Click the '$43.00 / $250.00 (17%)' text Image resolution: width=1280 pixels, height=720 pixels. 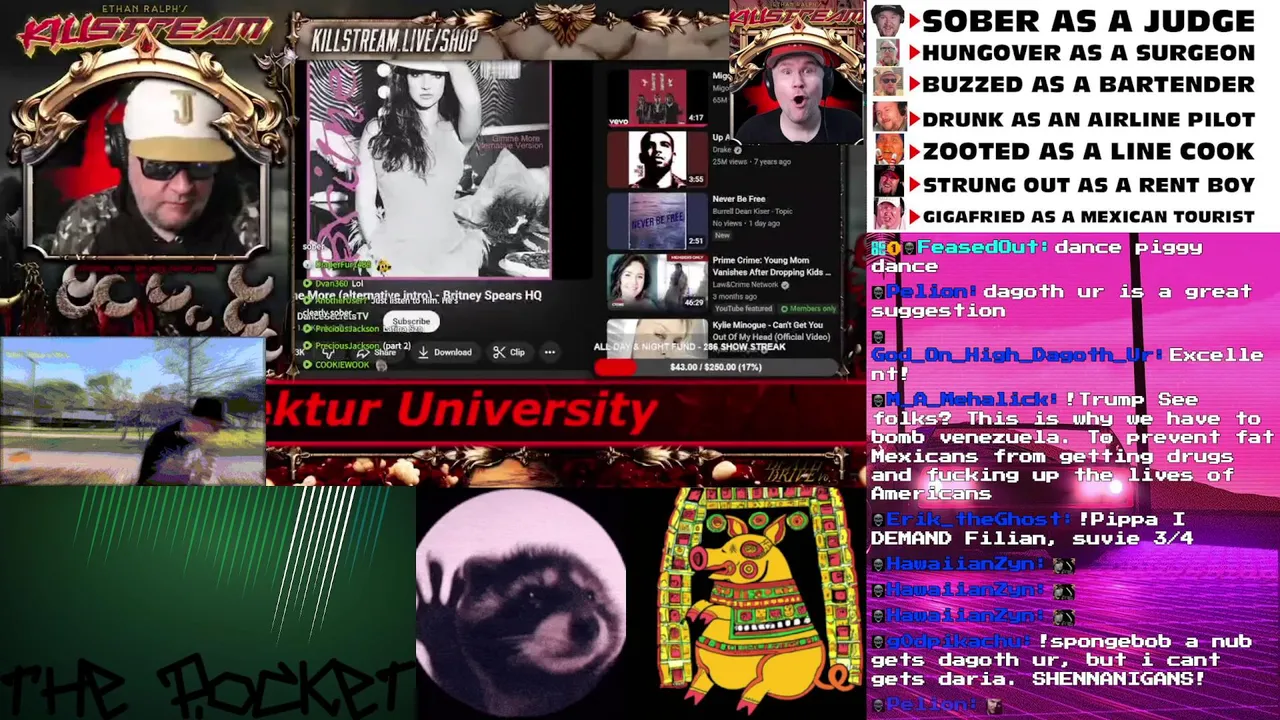(x=715, y=367)
